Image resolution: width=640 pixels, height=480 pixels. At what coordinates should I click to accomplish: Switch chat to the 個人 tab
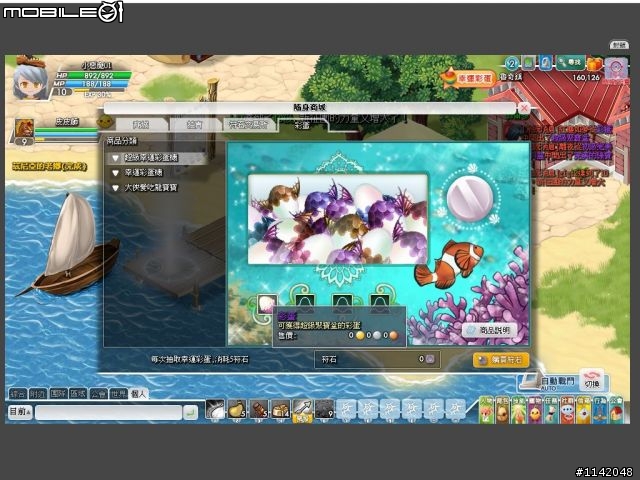click(139, 394)
